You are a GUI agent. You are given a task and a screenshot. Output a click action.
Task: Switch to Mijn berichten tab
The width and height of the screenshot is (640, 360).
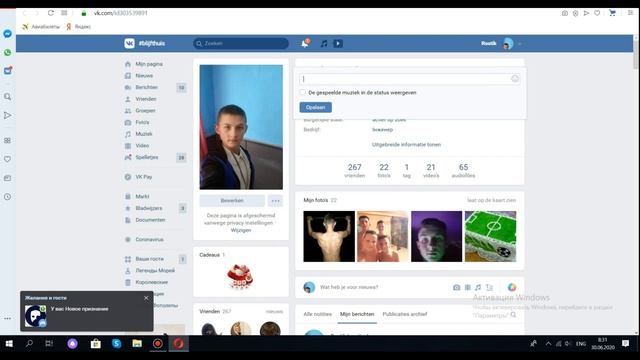(x=357, y=314)
